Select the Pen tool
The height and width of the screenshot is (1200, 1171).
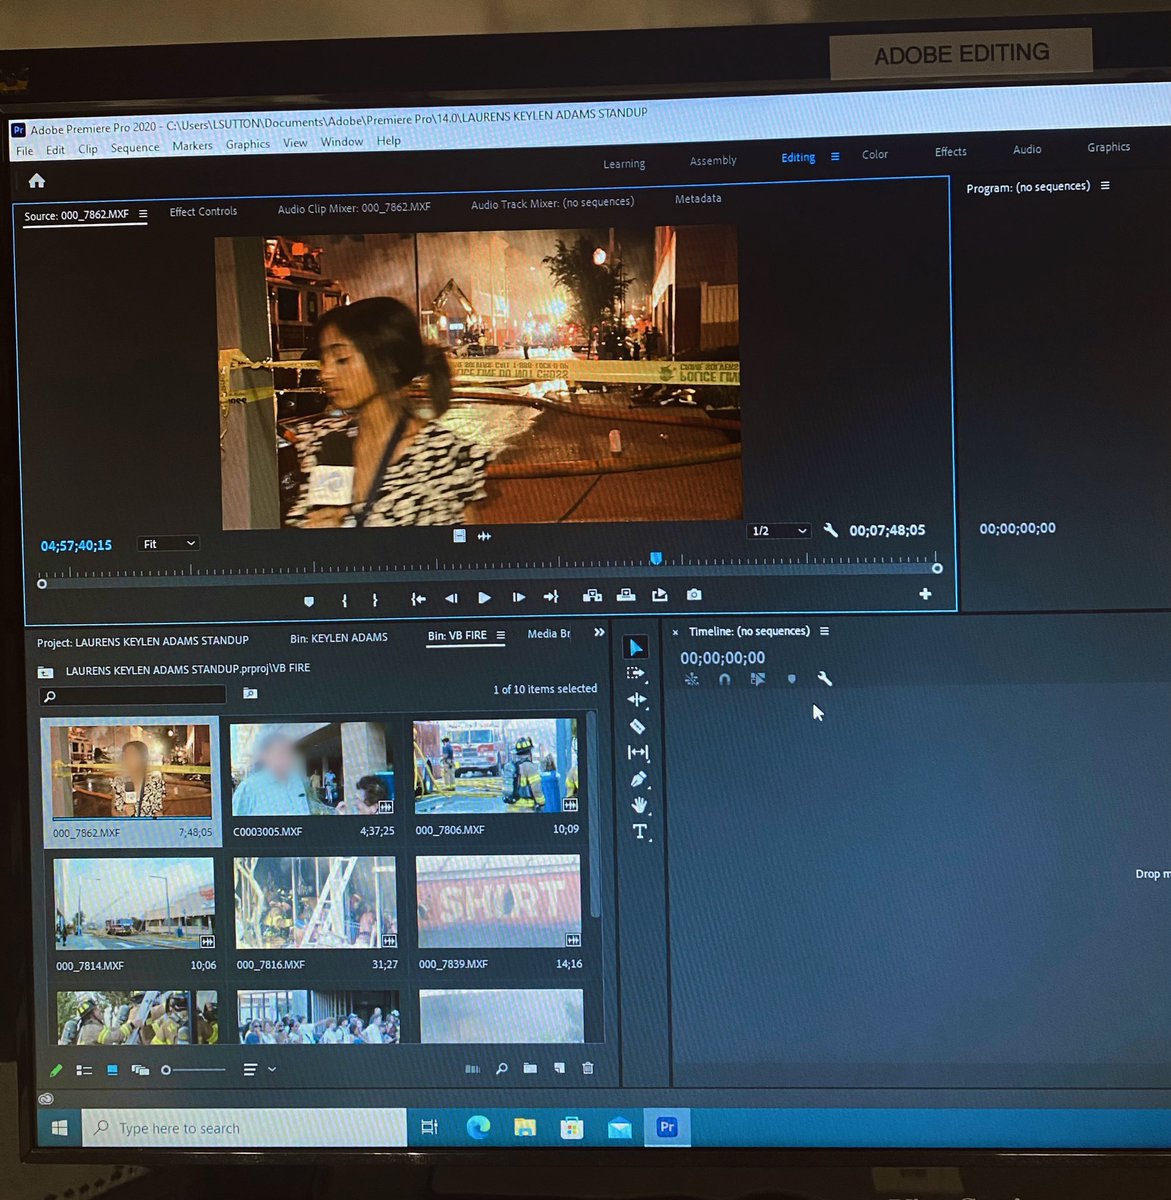pyautogui.click(x=639, y=778)
